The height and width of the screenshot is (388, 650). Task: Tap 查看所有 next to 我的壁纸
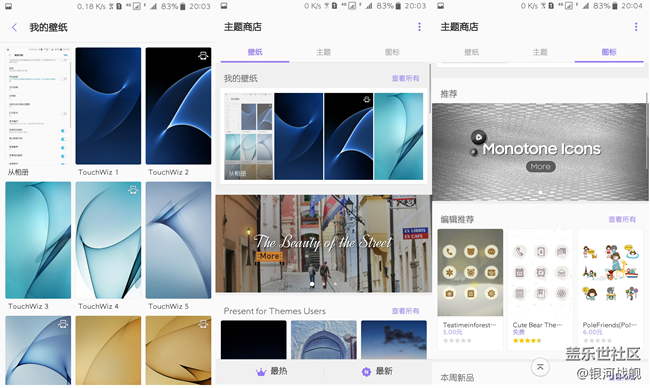click(405, 78)
